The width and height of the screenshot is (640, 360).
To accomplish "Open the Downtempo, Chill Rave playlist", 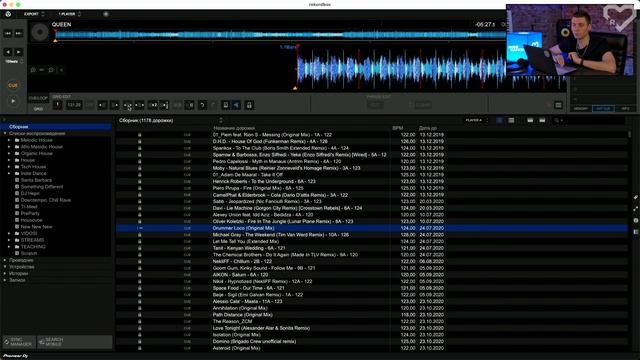I will (45, 200).
